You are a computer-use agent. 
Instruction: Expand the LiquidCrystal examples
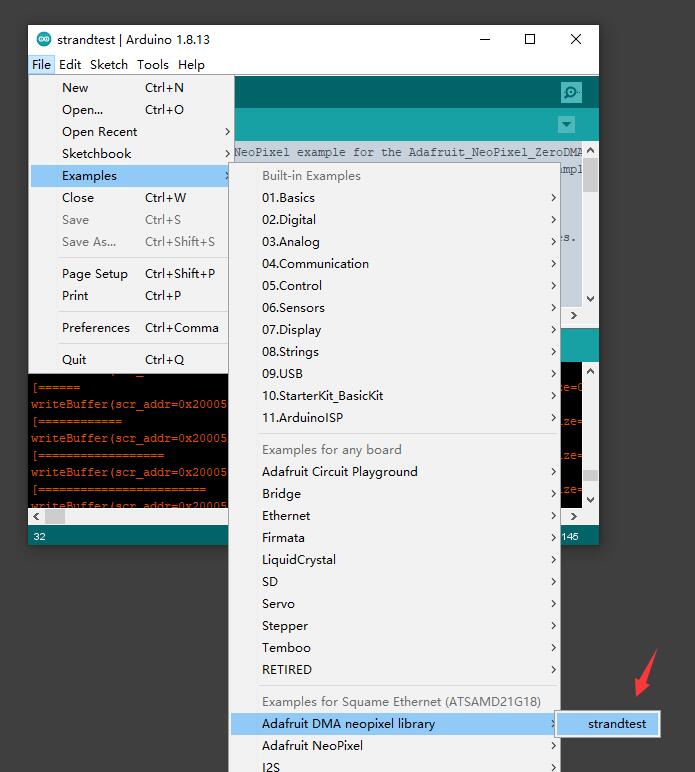(395, 560)
